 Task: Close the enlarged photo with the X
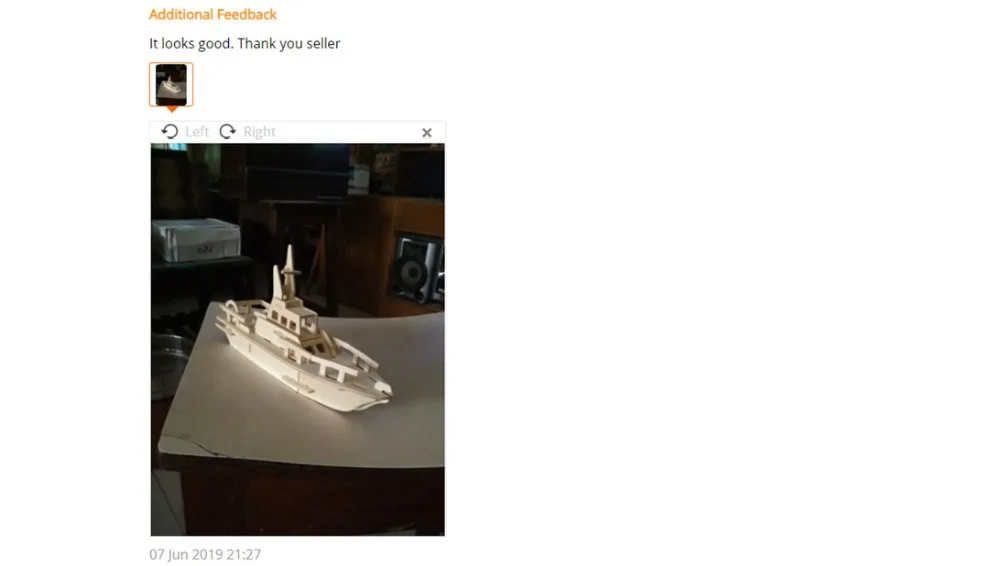coord(427,132)
